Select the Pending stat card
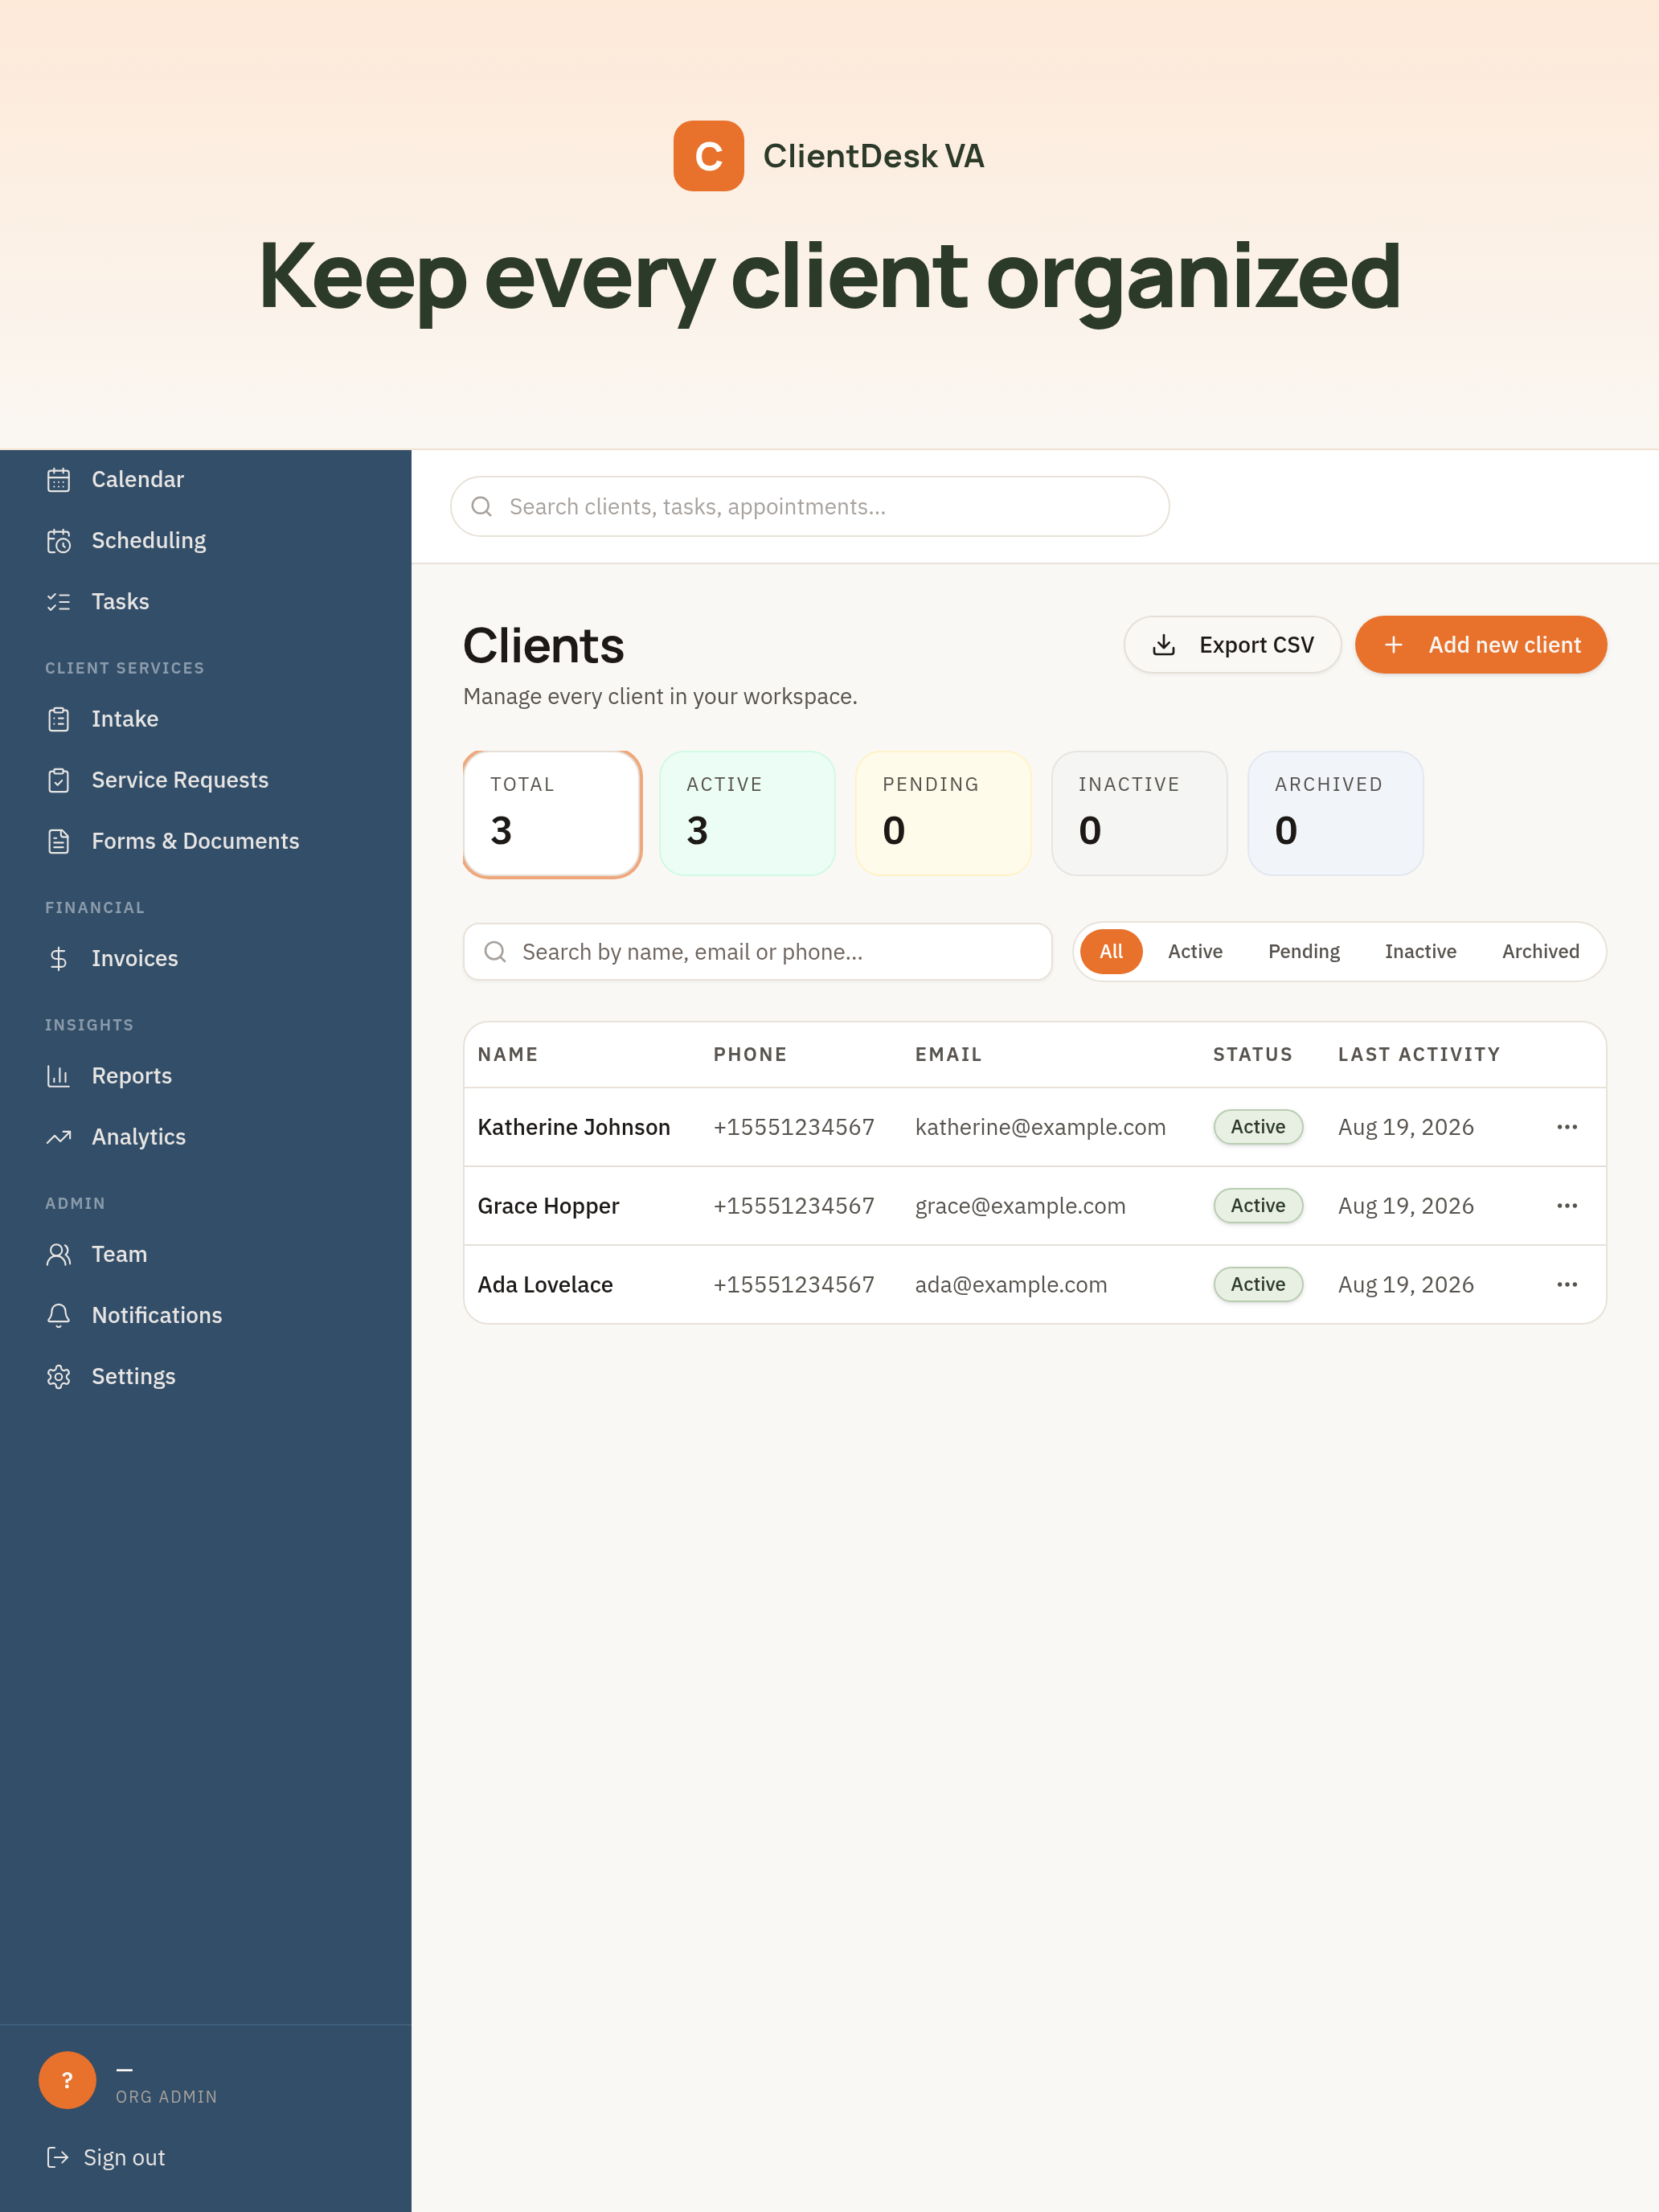The width and height of the screenshot is (1659, 2212). [x=943, y=814]
